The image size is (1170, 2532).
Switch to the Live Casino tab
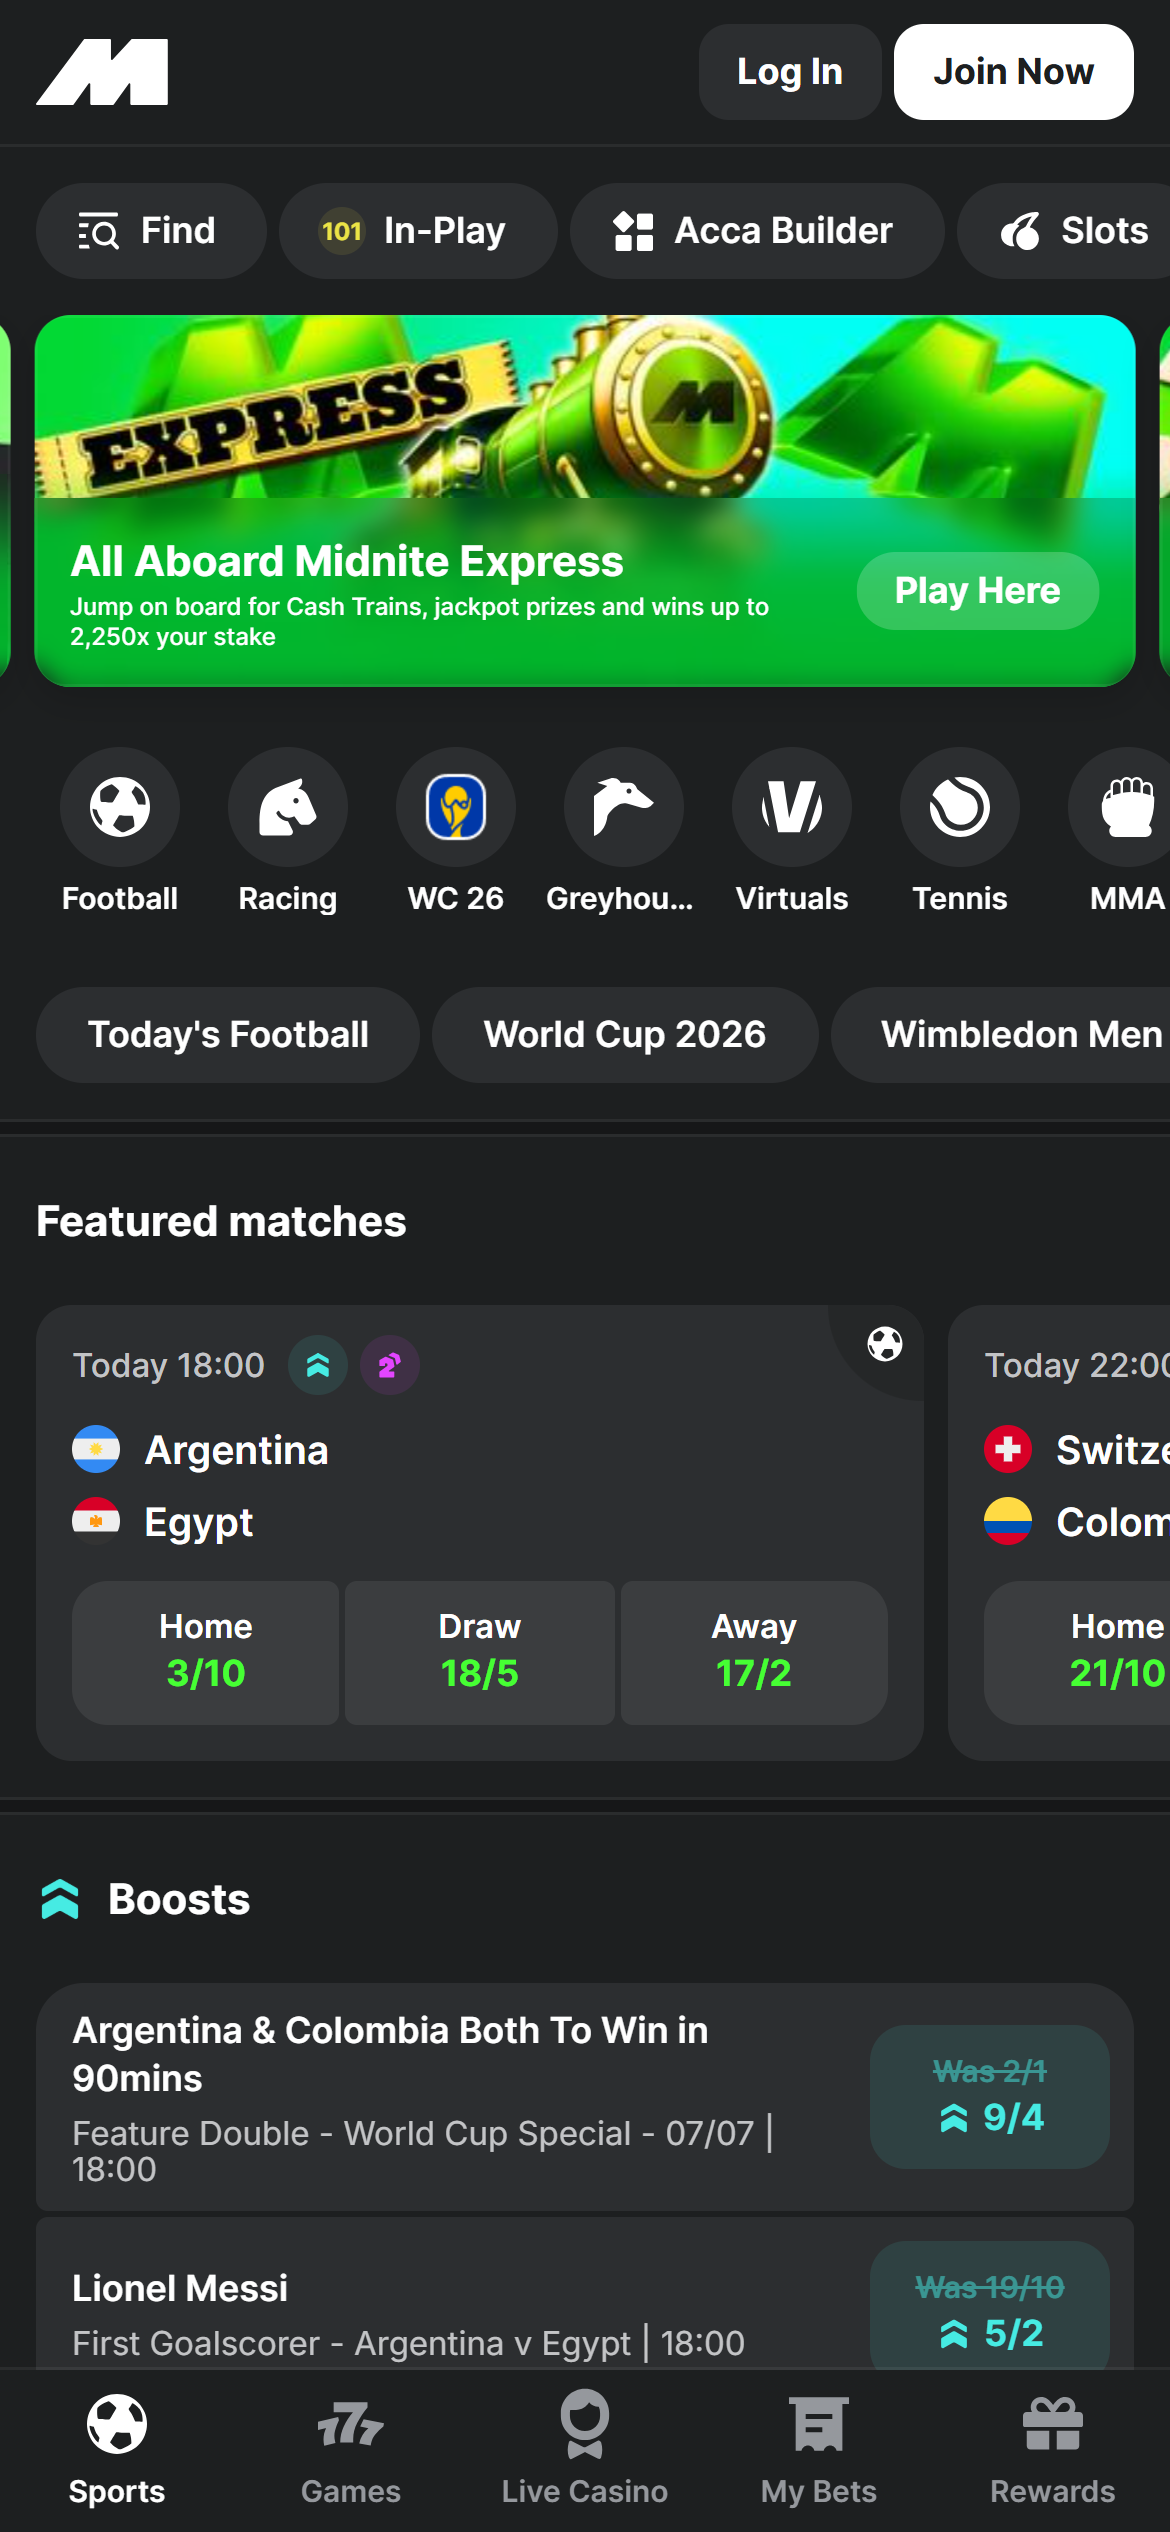coord(585,2450)
